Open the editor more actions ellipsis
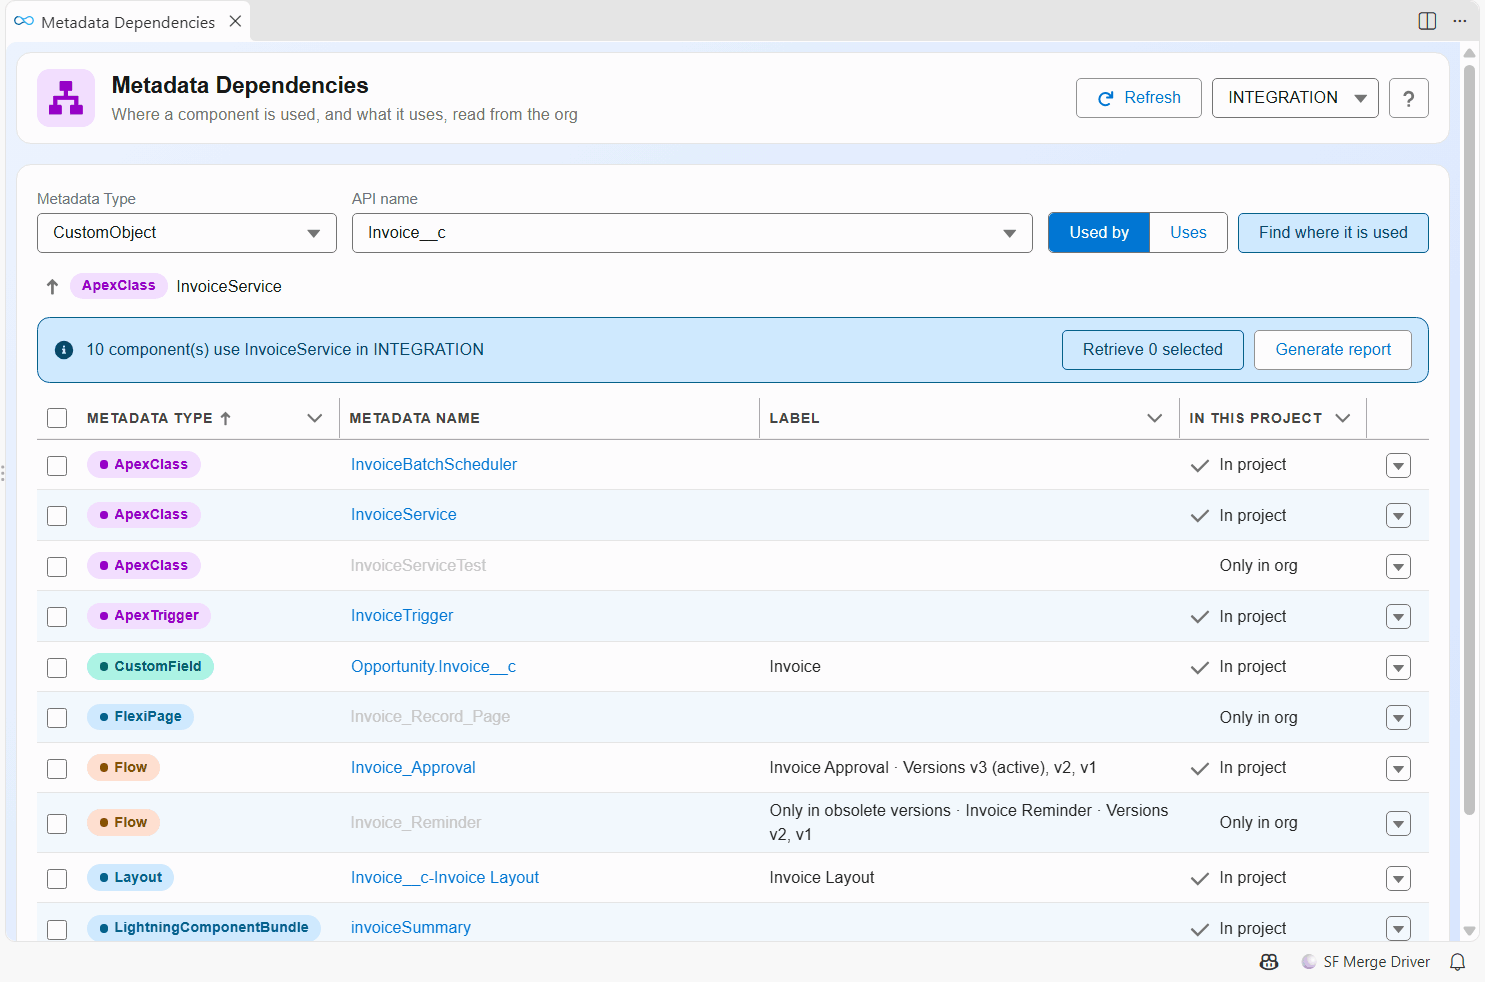 click(x=1460, y=21)
